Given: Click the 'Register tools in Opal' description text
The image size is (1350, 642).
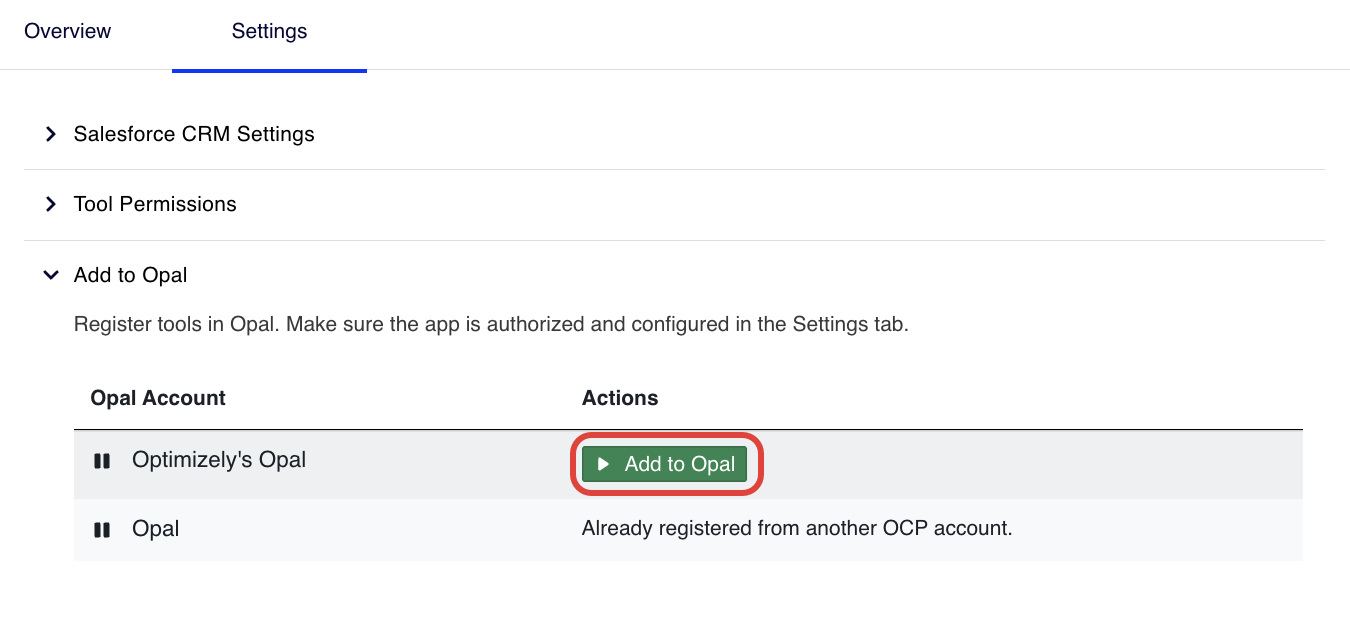Looking at the screenshot, I should 491,325.
